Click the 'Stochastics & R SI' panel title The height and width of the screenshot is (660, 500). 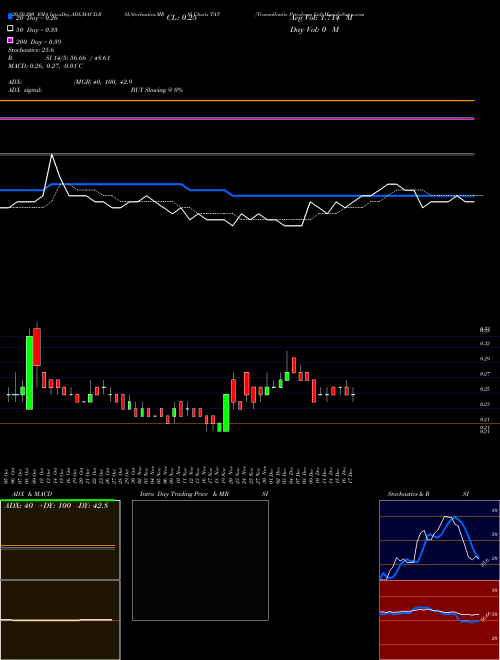(x=428, y=494)
